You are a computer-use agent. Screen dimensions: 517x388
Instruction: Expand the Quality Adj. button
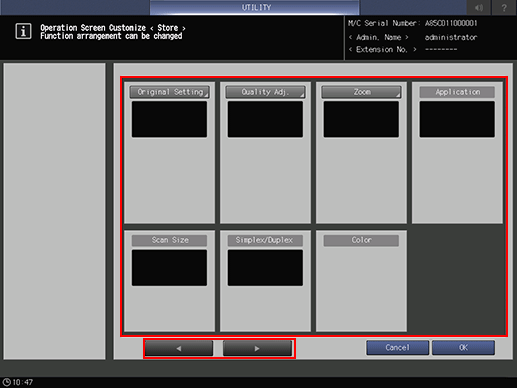pos(265,92)
